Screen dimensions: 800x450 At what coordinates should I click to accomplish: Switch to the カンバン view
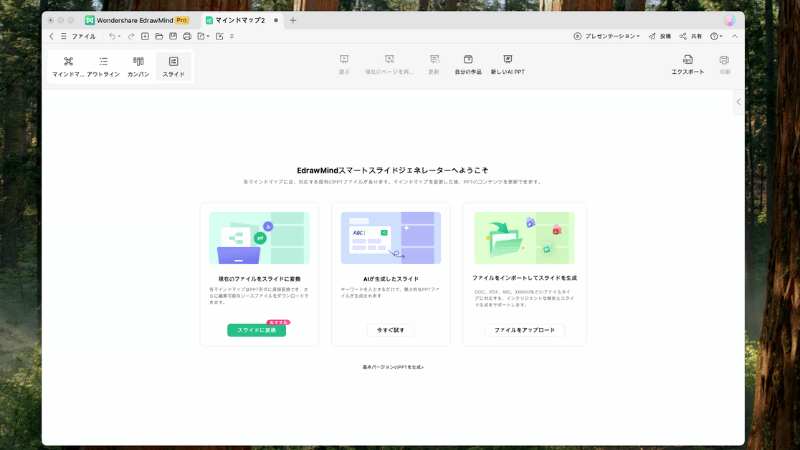point(138,66)
